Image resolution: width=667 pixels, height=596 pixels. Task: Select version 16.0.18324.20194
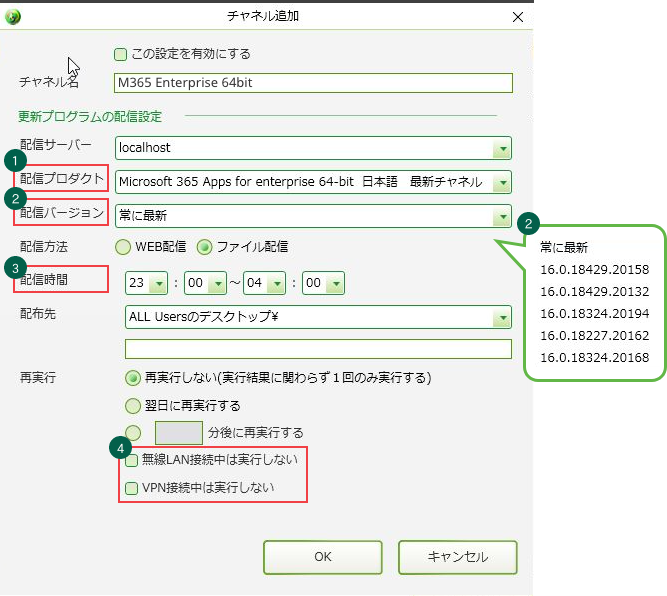(595, 314)
